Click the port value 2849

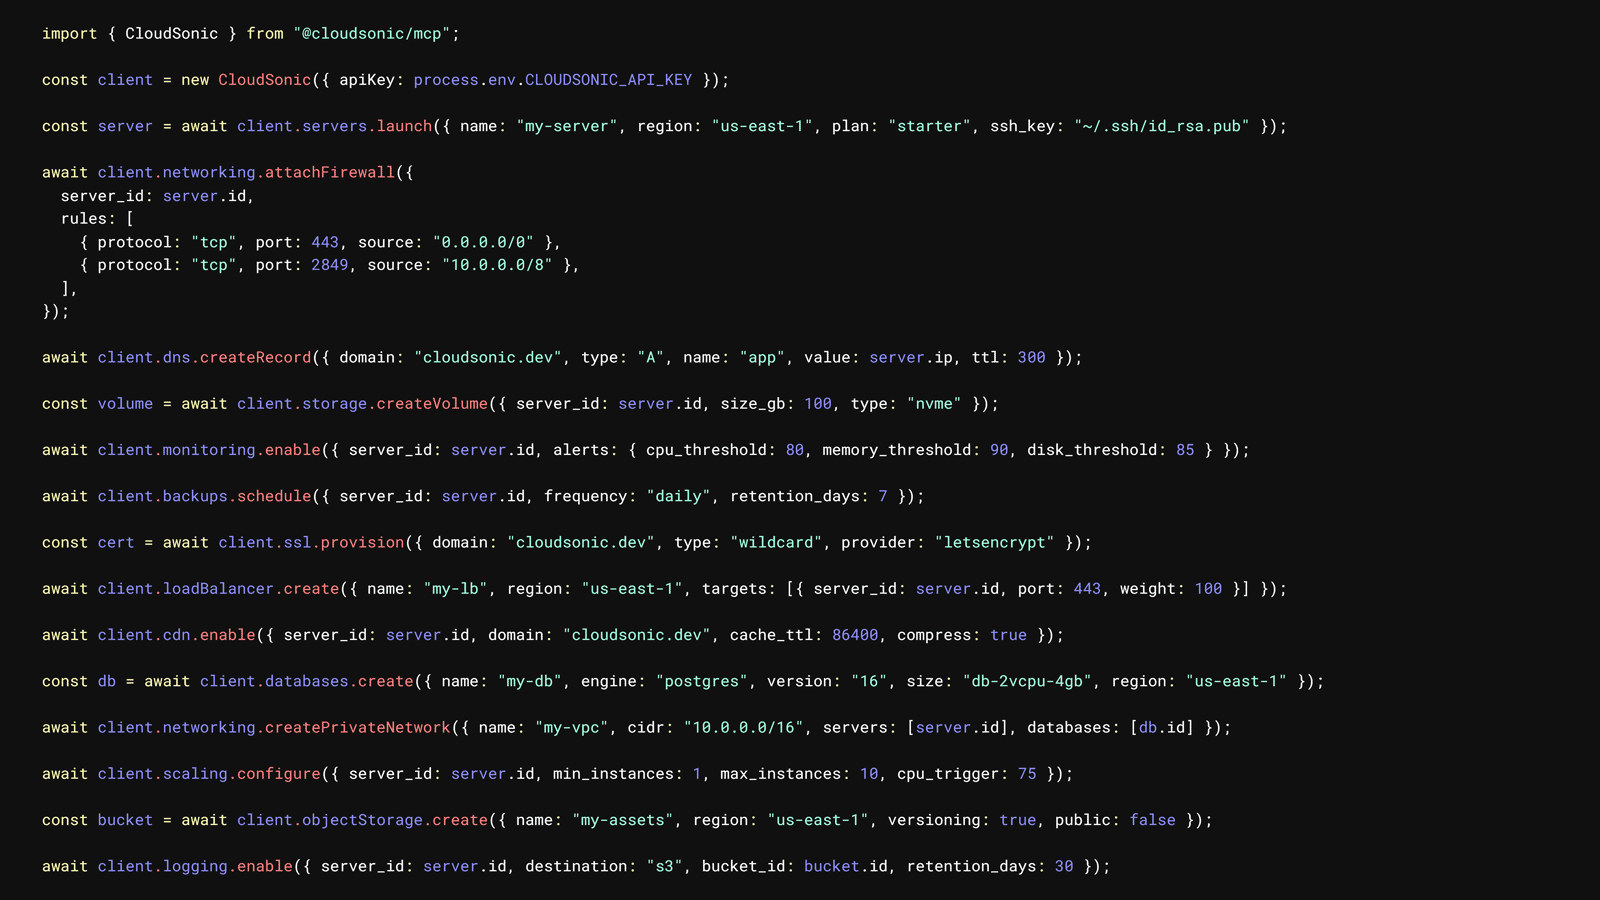coord(330,265)
